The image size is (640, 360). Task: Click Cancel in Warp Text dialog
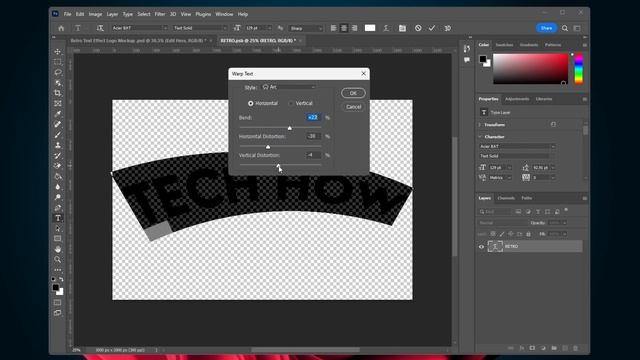tap(353, 107)
